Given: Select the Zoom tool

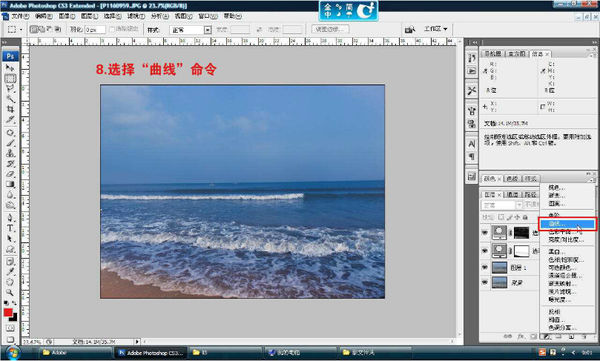Looking at the screenshot, I should [x=10, y=292].
